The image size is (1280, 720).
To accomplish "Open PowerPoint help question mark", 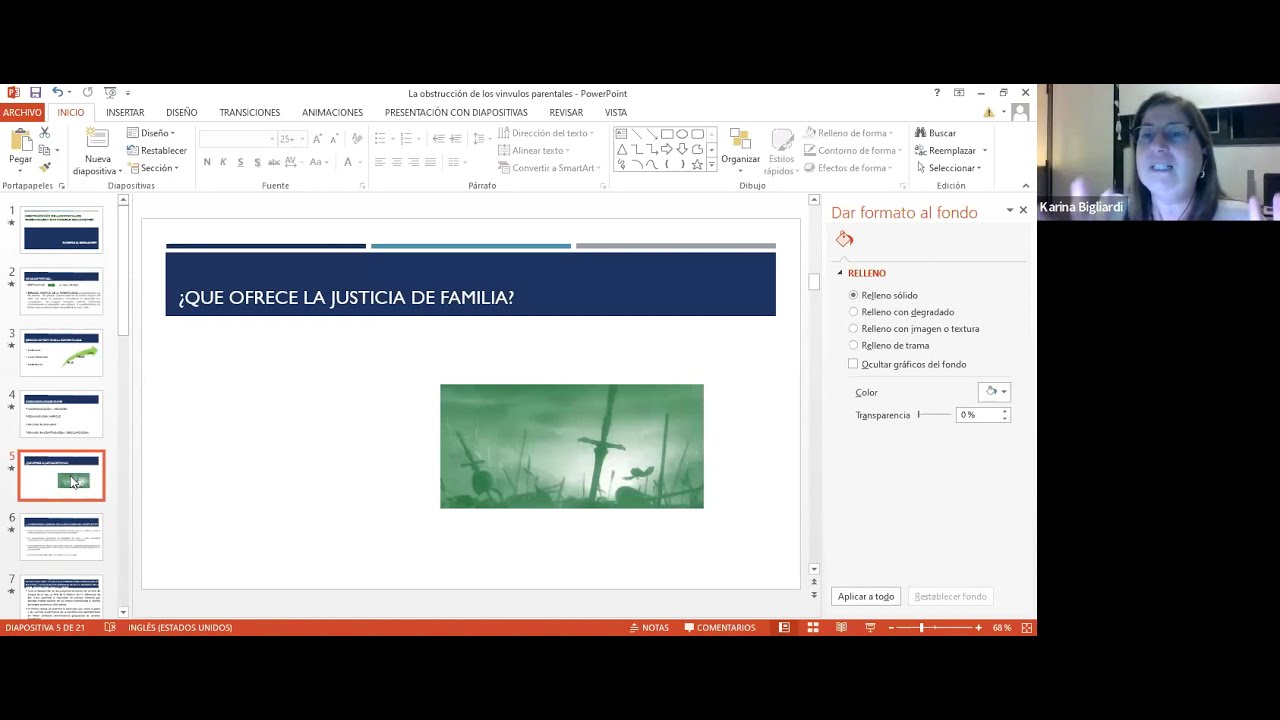I will click(x=937, y=93).
